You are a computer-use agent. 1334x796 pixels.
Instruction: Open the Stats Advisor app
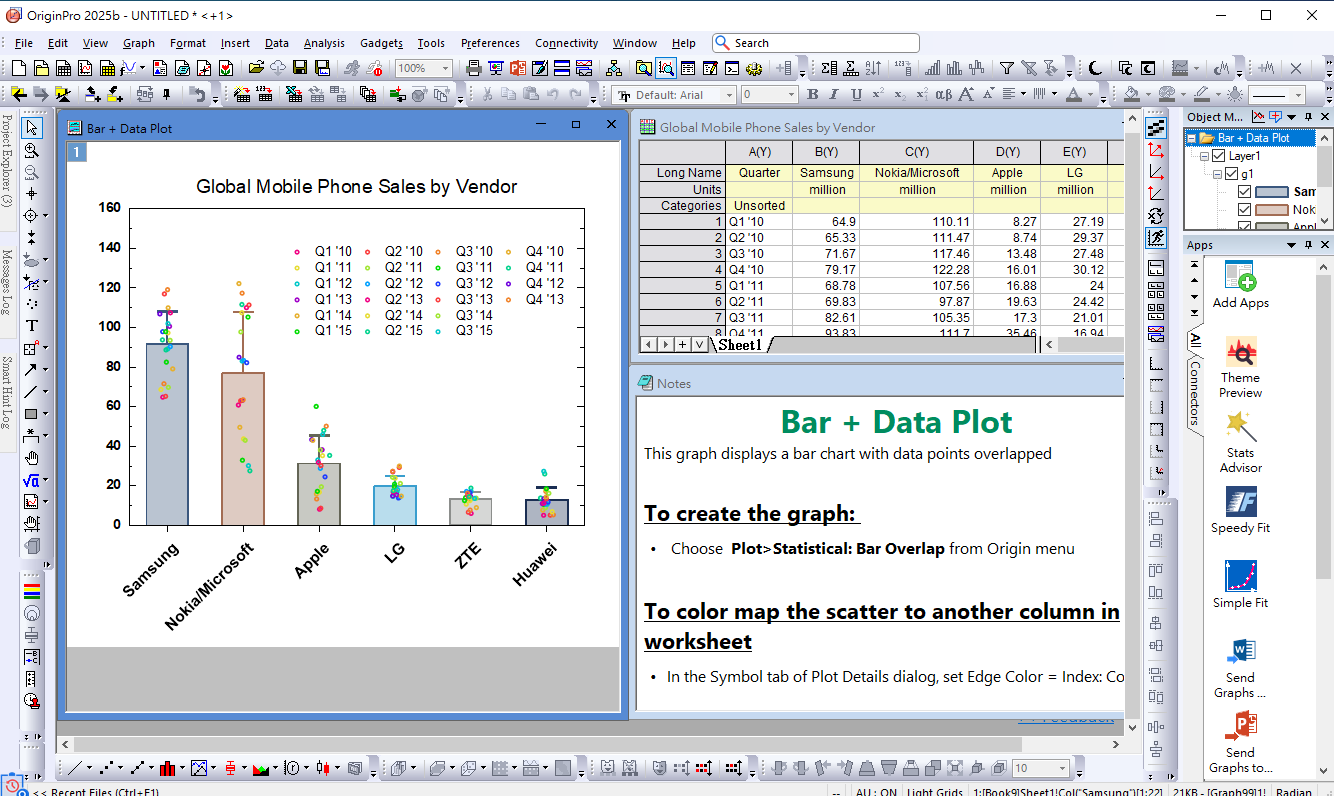[x=1240, y=442]
